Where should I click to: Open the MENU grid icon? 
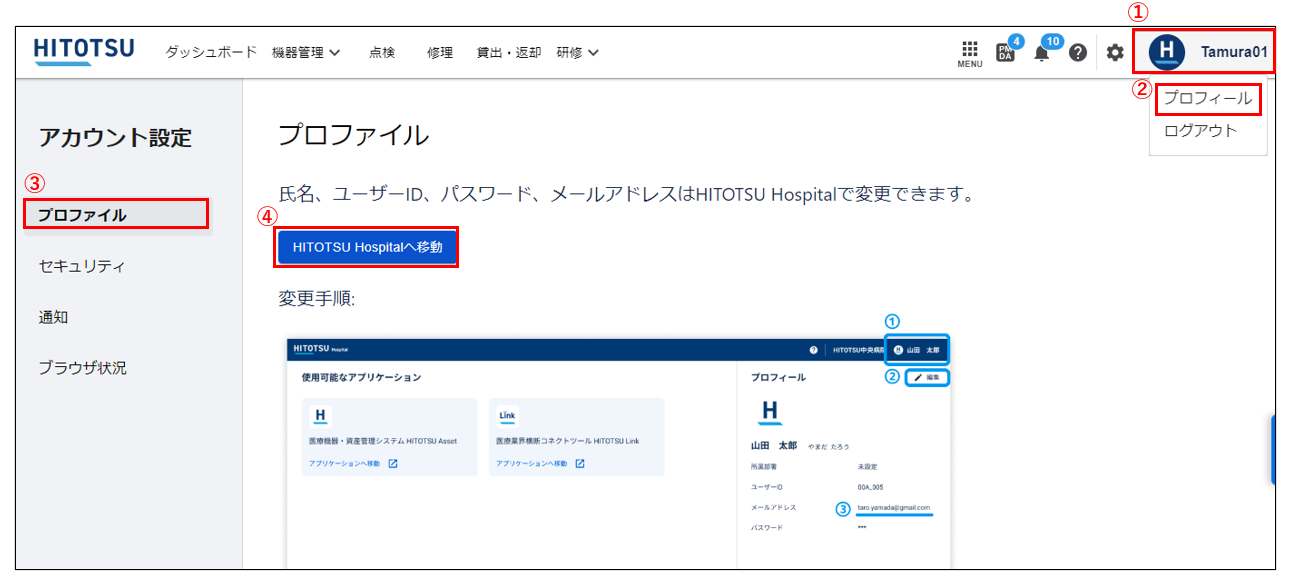click(x=969, y=53)
